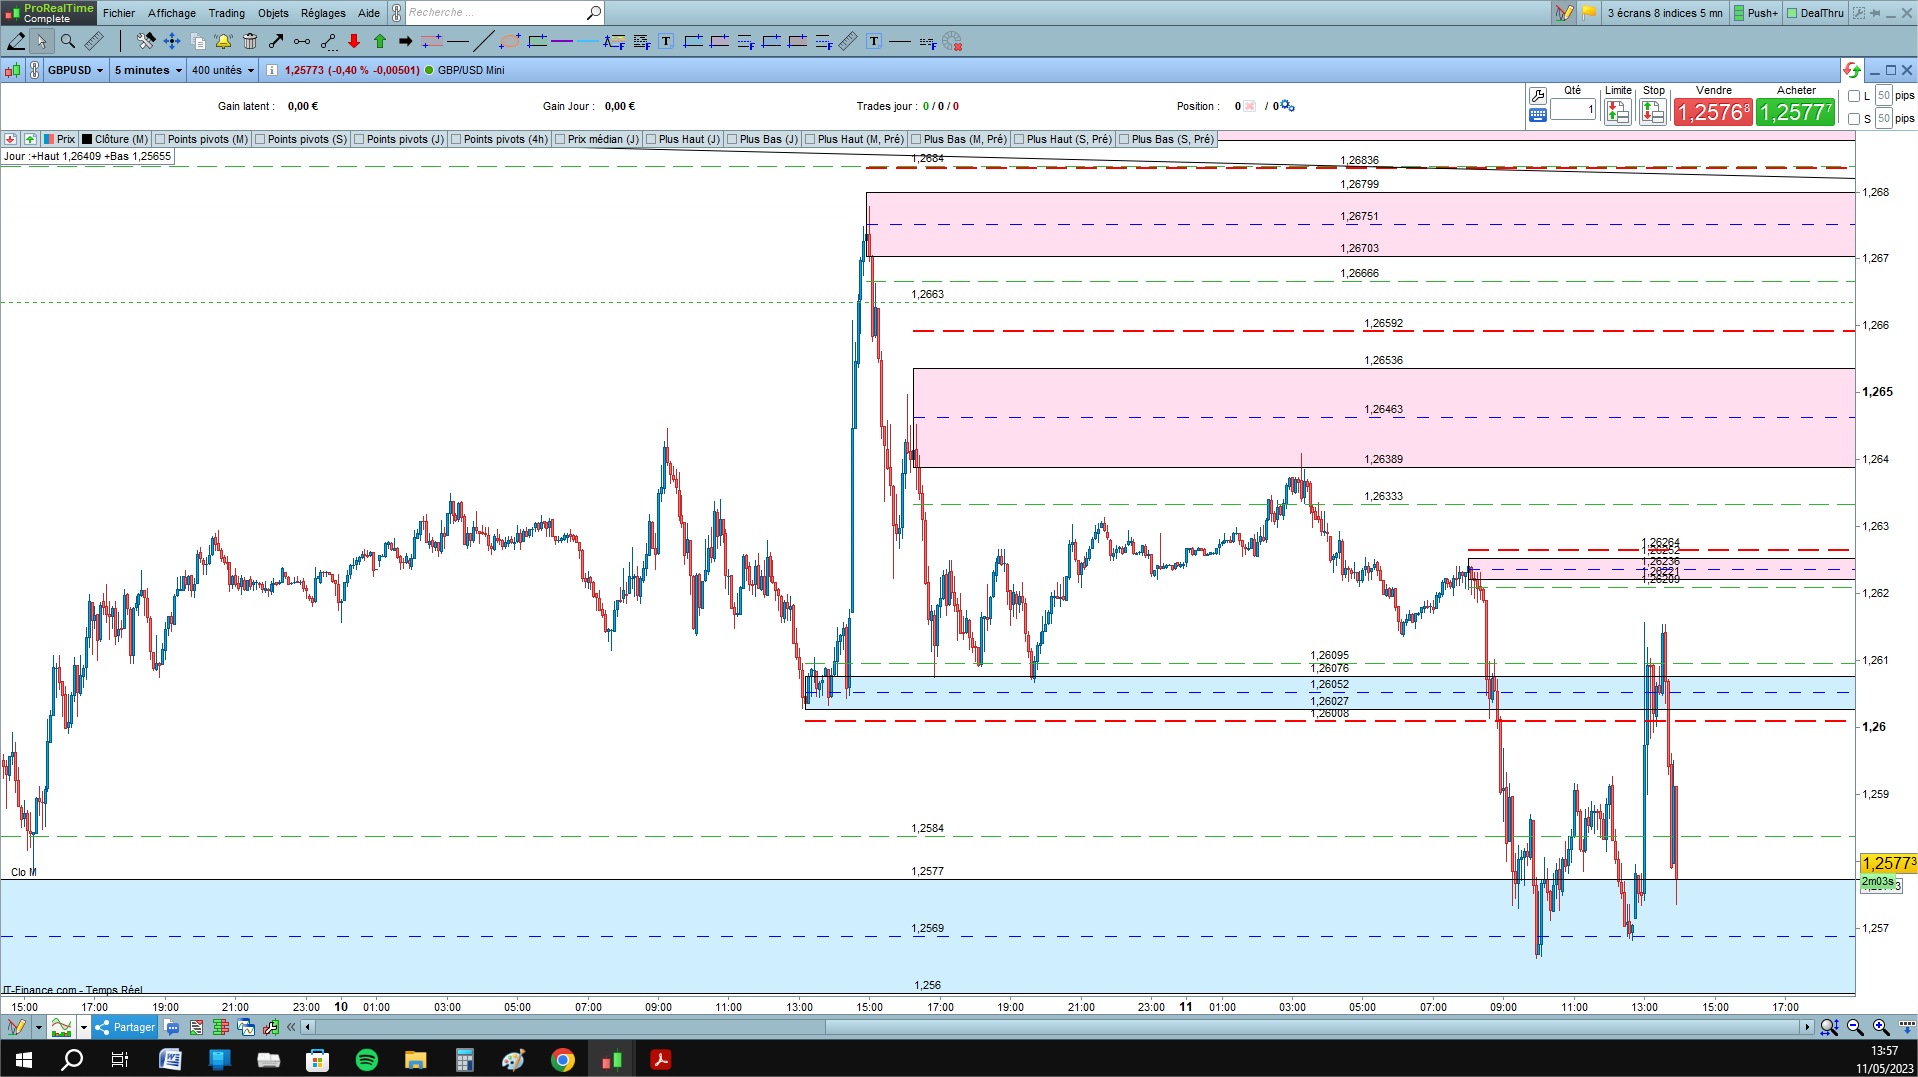1918x1077 pixels.
Task: Select the alert bell tool
Action: [223, 41]
